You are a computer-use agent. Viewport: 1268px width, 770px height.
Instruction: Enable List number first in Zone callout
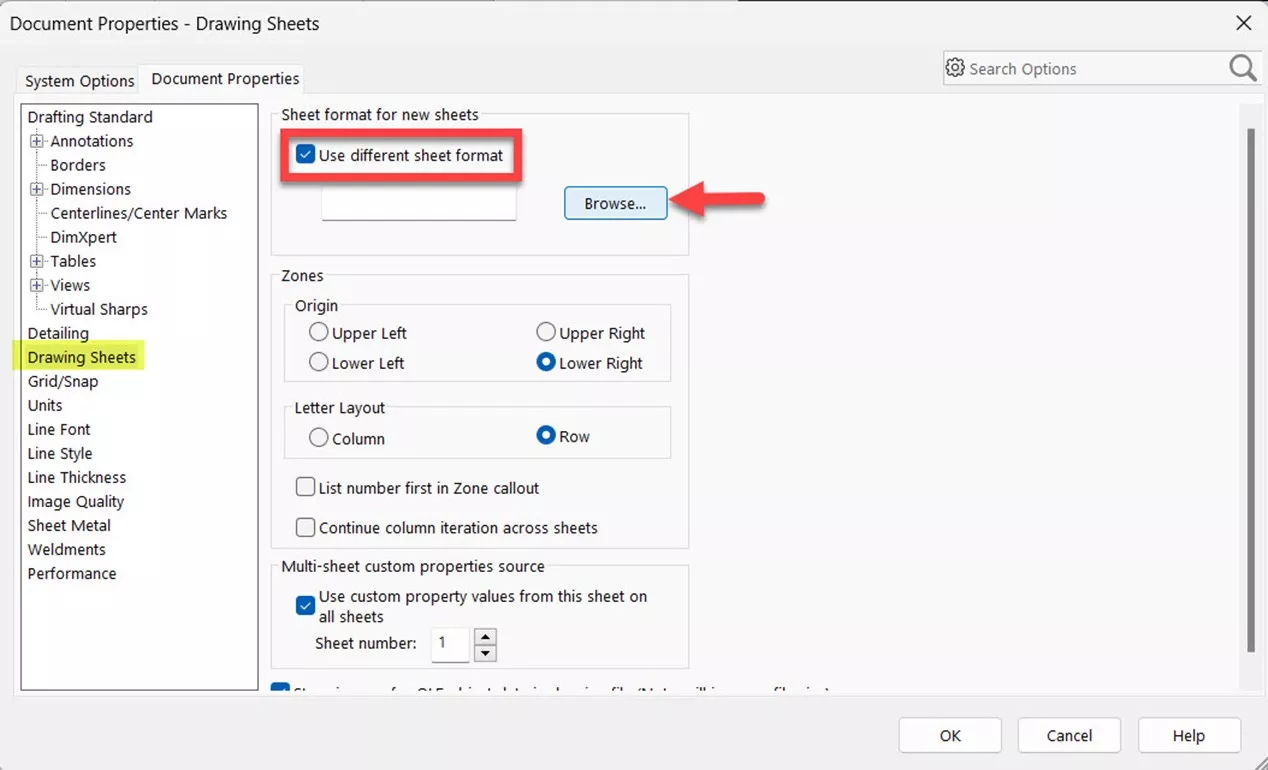pos(306,487)
